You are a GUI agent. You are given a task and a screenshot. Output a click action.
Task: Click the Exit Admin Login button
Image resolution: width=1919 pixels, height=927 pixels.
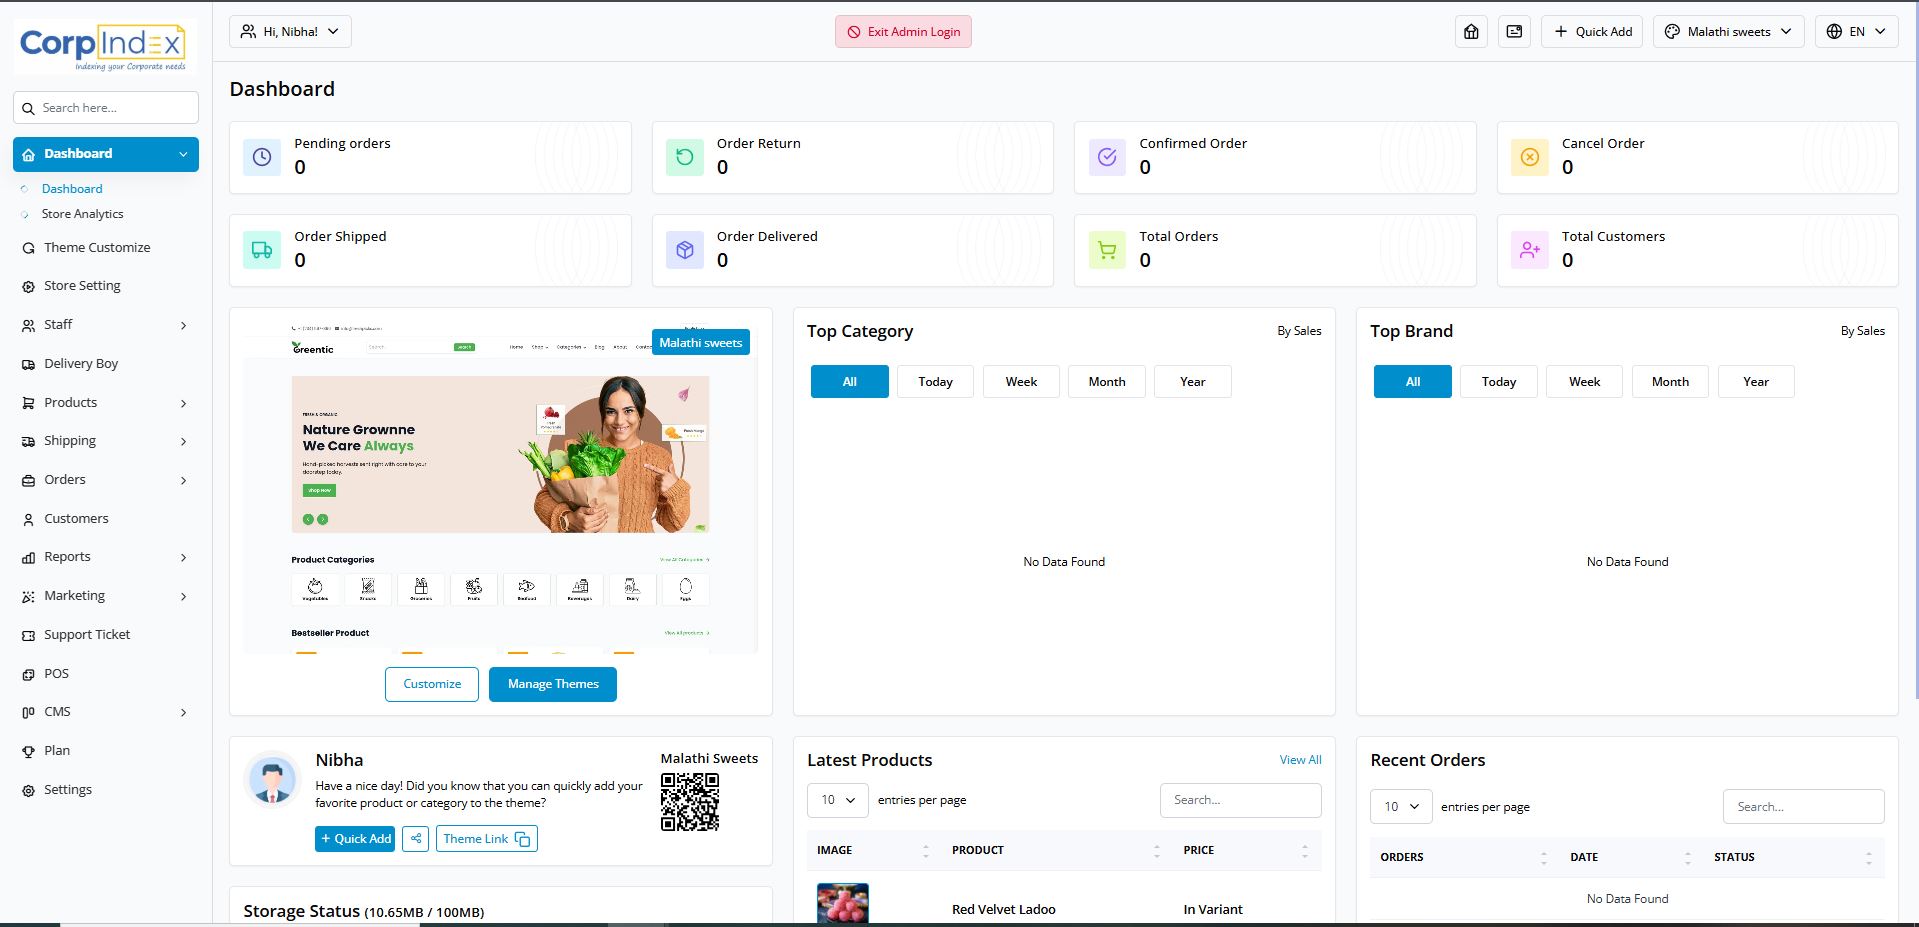[x=903, y=32]
